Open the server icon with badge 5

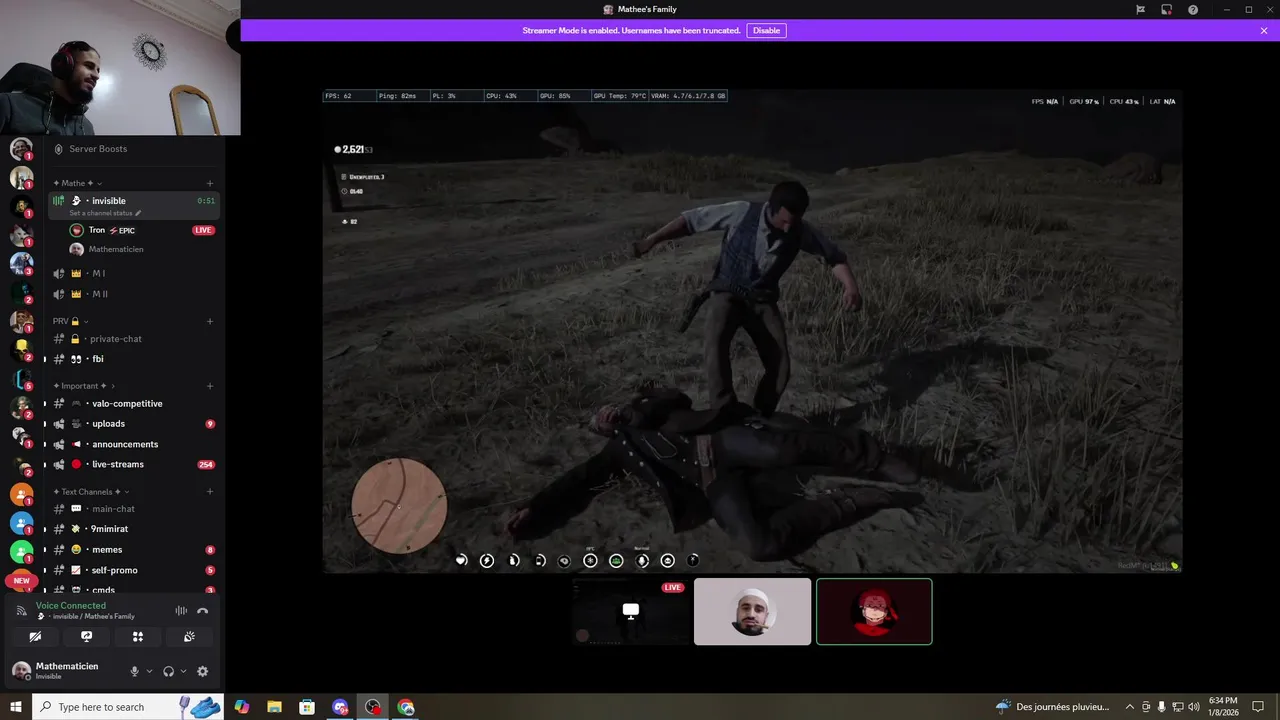tap(21, 379)
